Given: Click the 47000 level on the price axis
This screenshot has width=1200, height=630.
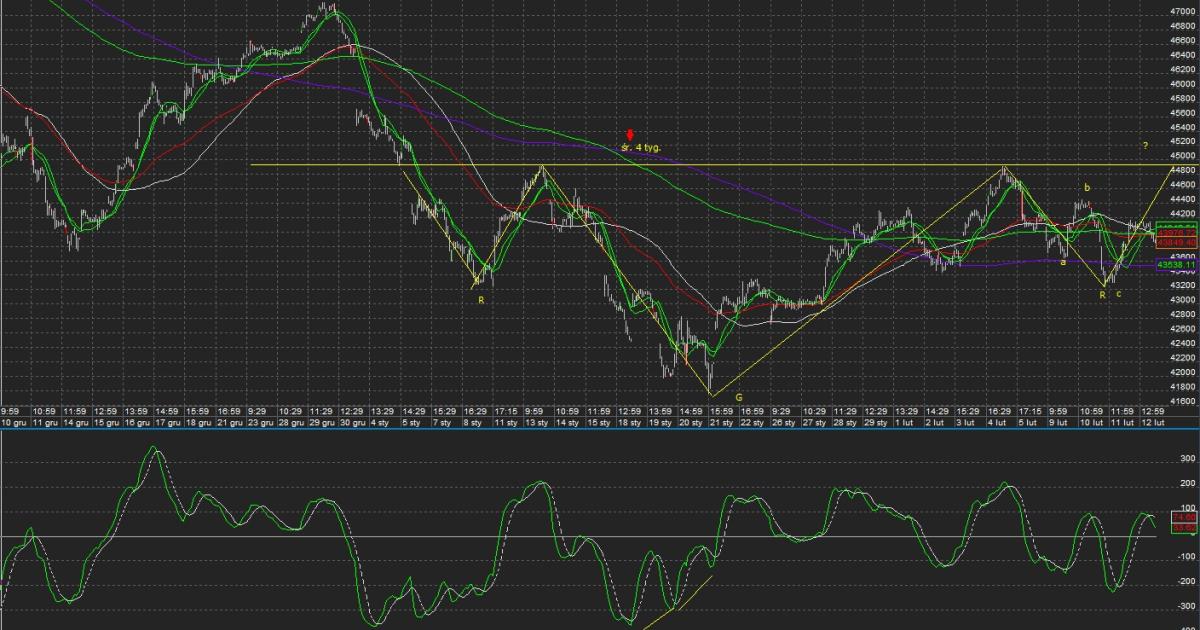Looking at the screenshot, I should tap(1182, 12).
